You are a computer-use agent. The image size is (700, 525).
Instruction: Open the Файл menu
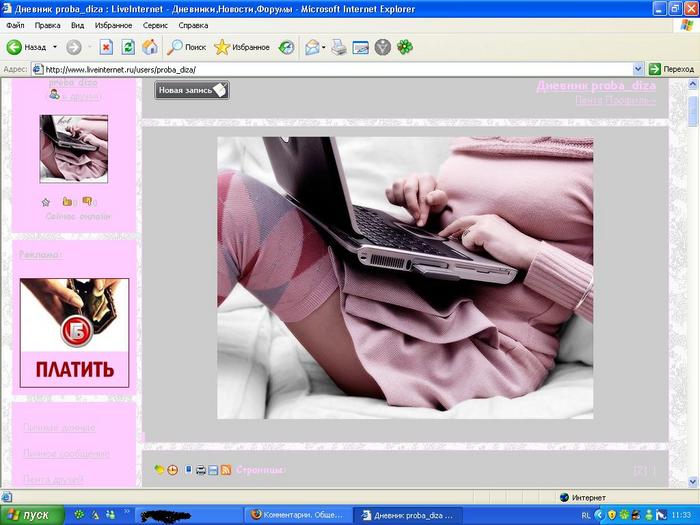15,25
